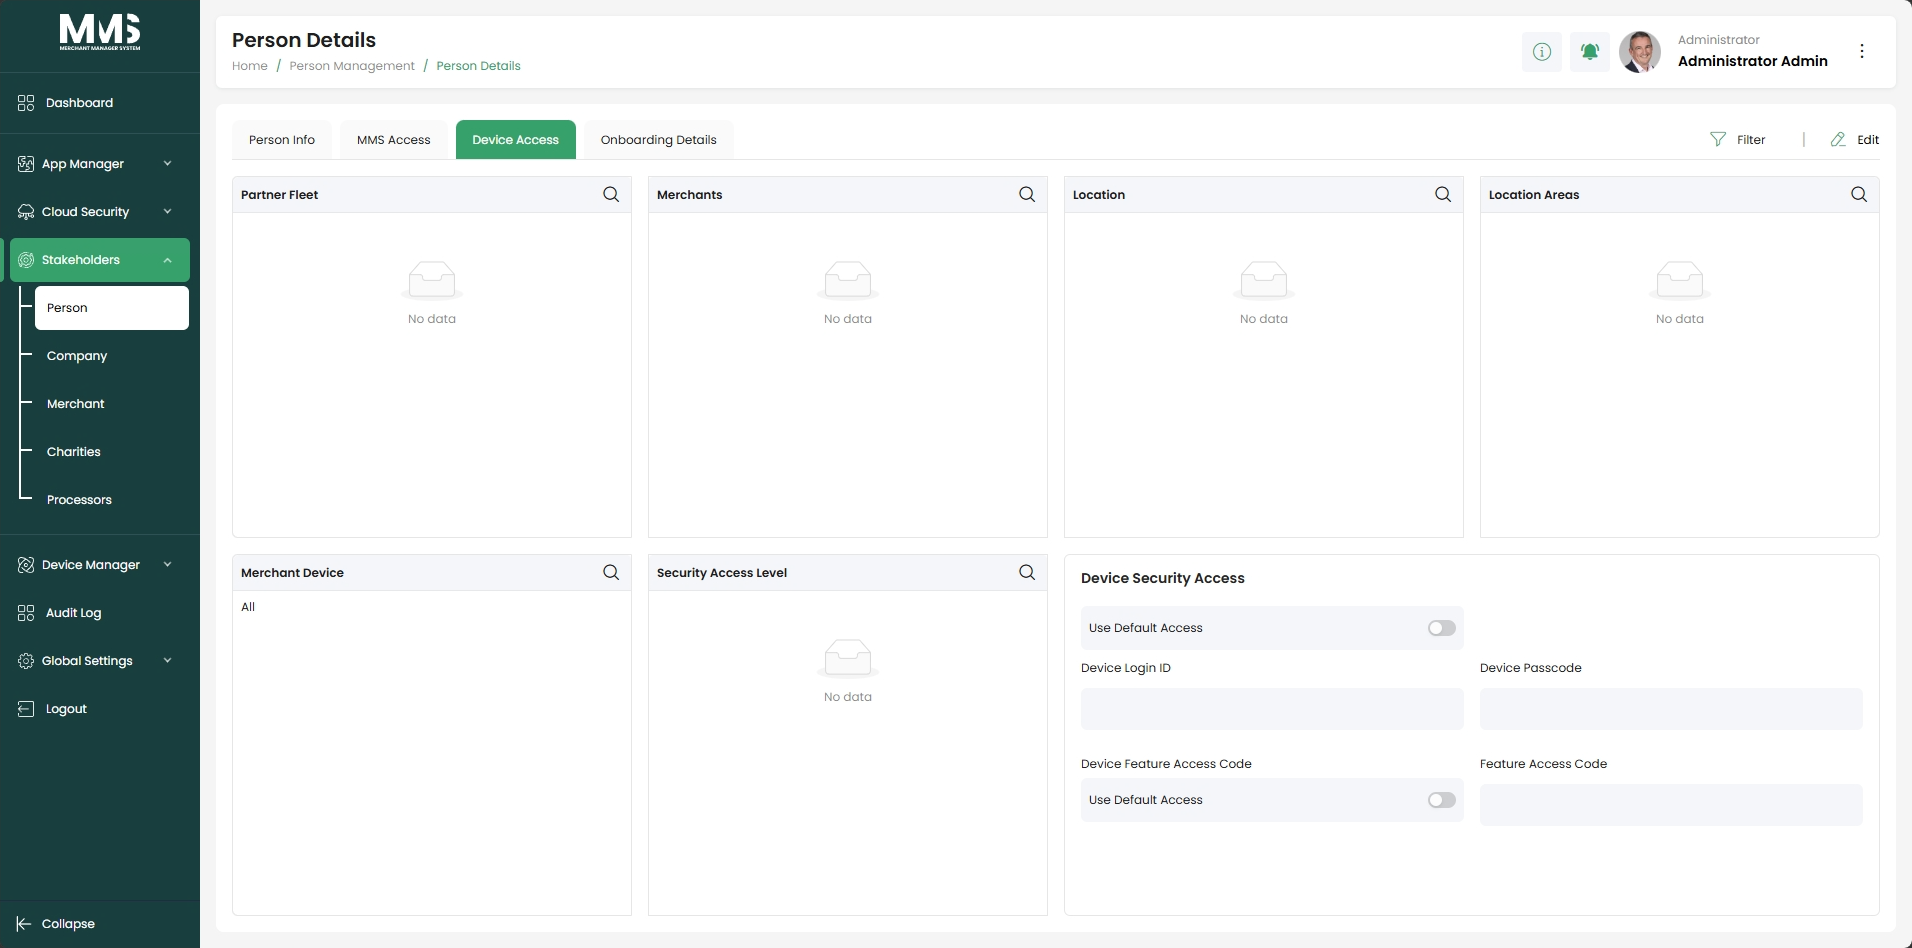Open Company in sidebar submenu
Image resolution: width=1912 pixels, height=948 pixels.
(77, 356)
